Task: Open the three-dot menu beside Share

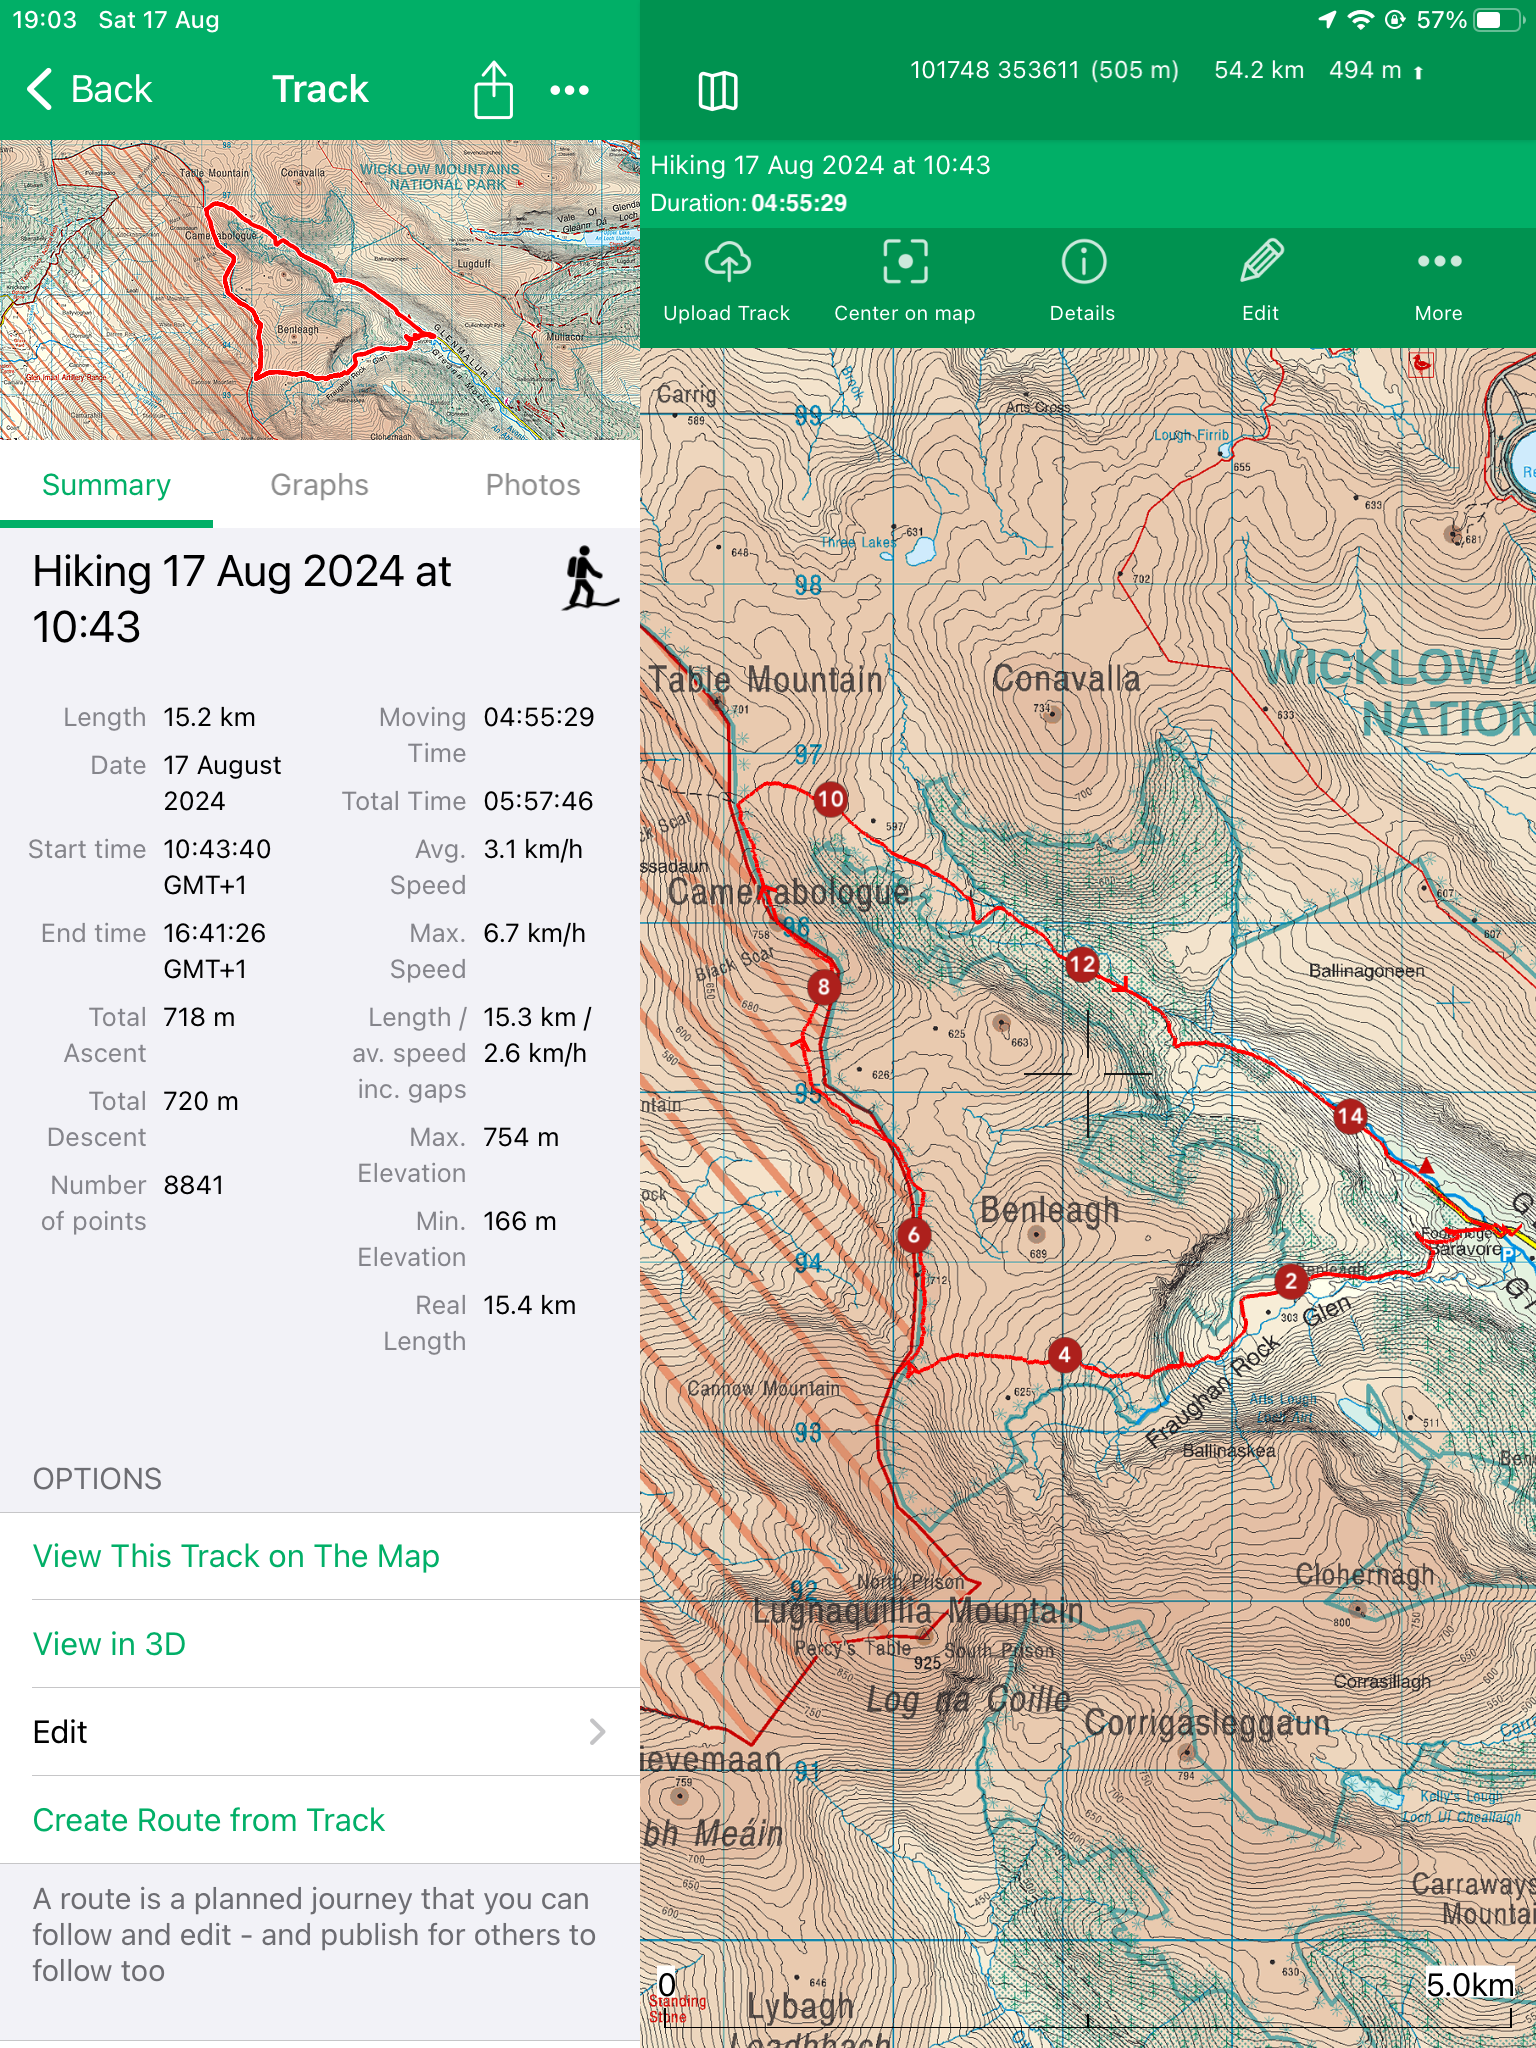Action: coord(570,90)
